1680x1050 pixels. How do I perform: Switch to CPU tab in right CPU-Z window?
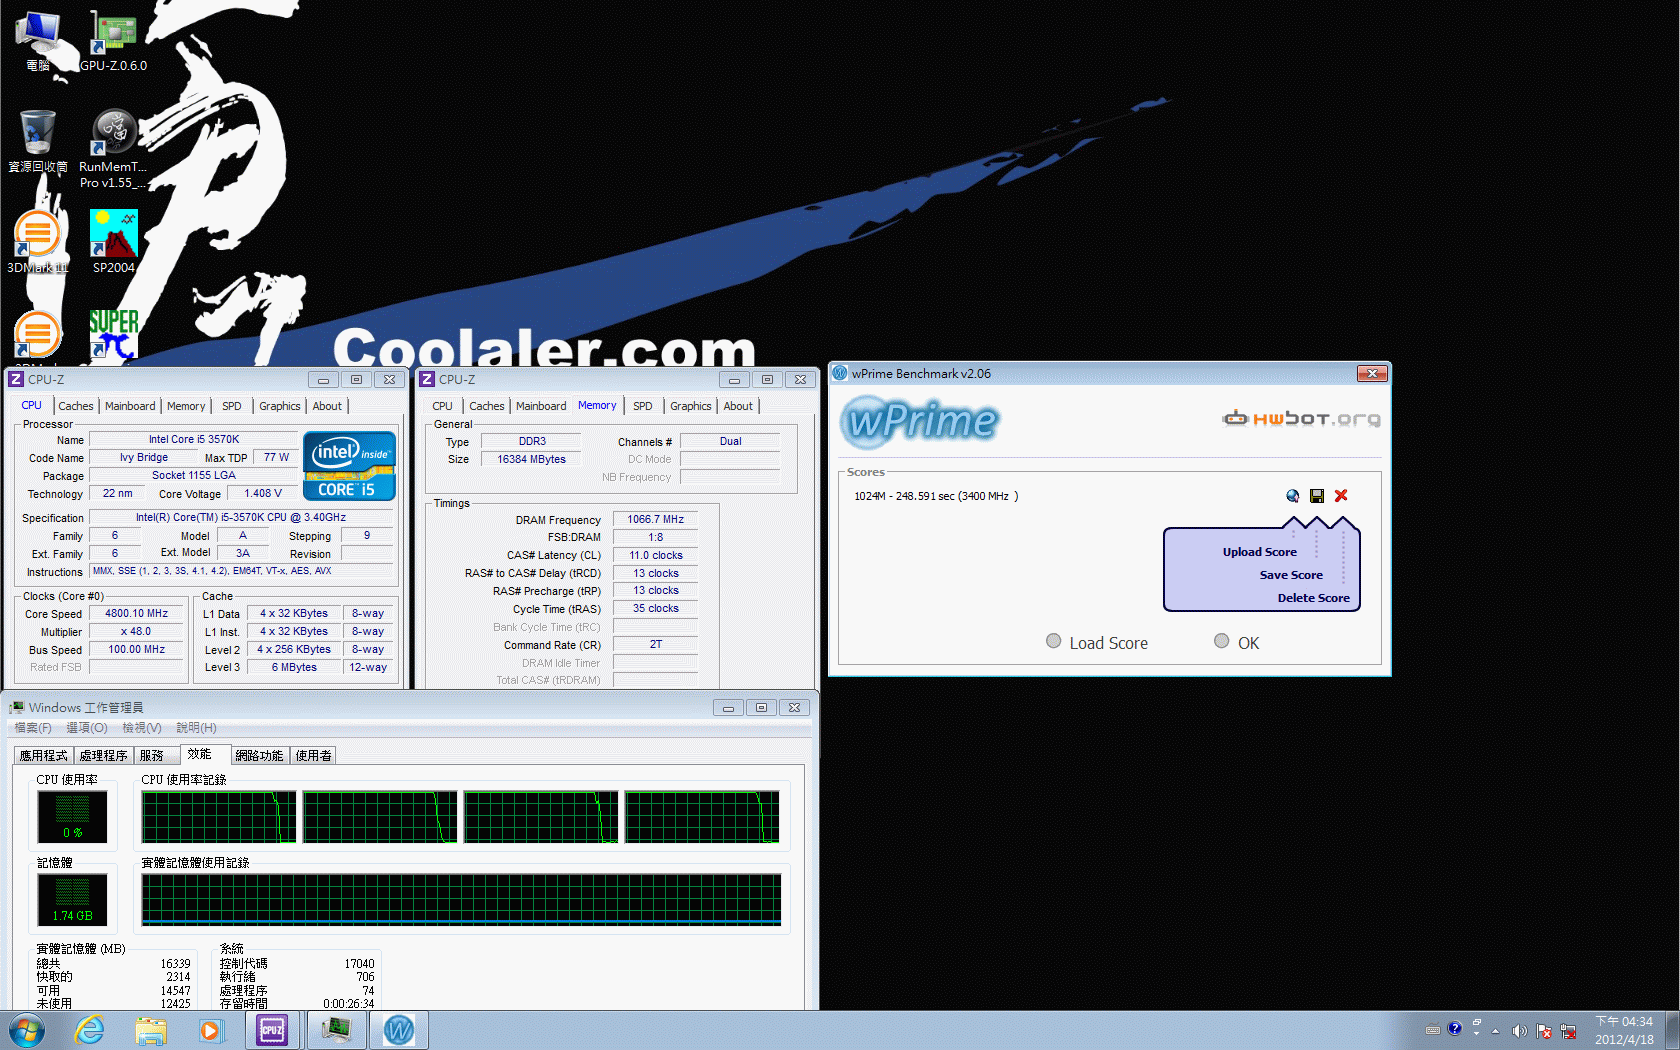pos(442,406)
